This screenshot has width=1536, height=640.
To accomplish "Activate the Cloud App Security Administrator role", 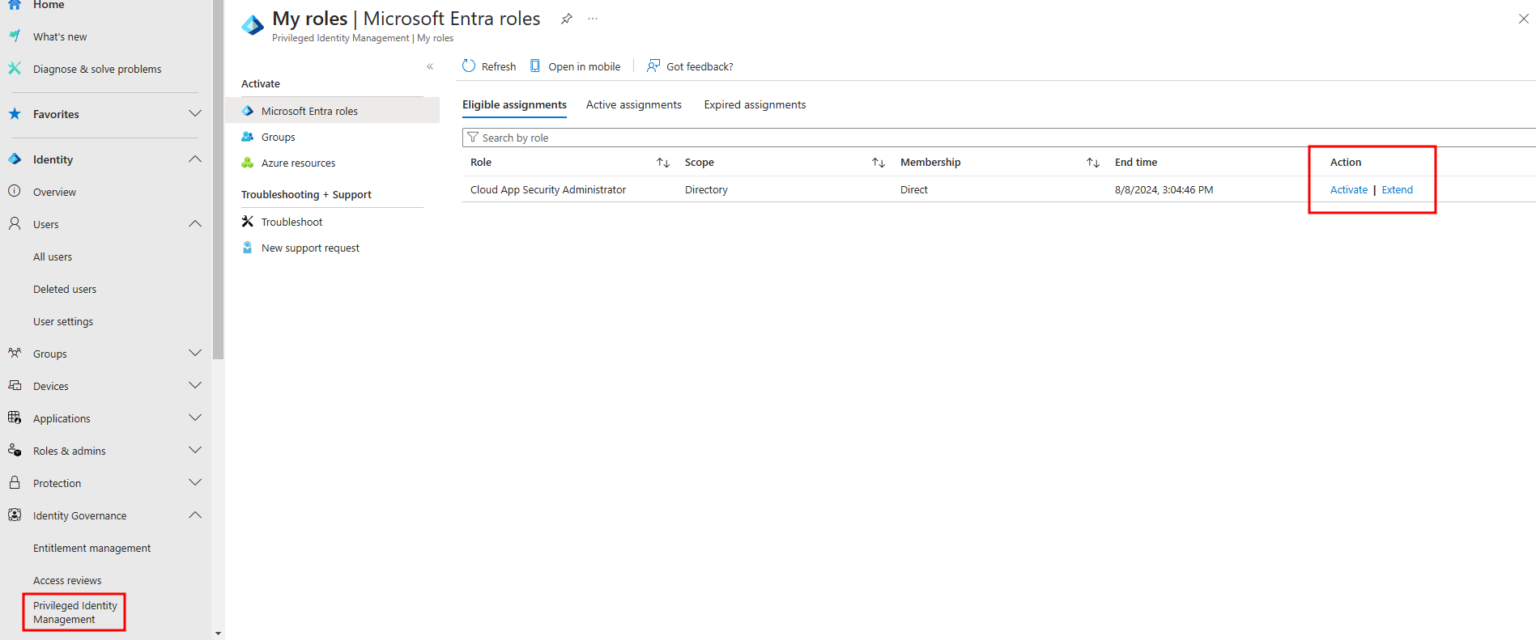I will [x=1348, y=189].
